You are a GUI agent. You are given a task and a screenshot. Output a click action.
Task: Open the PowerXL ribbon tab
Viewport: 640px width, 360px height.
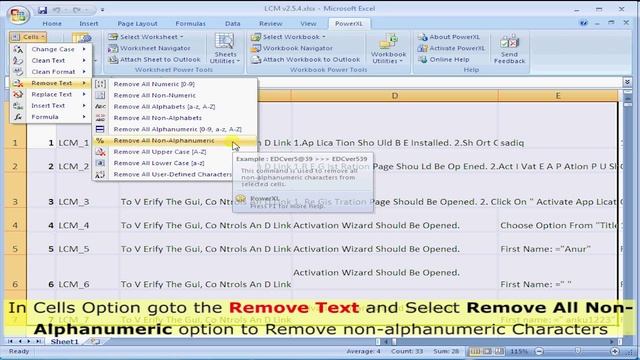click(349, 24)
